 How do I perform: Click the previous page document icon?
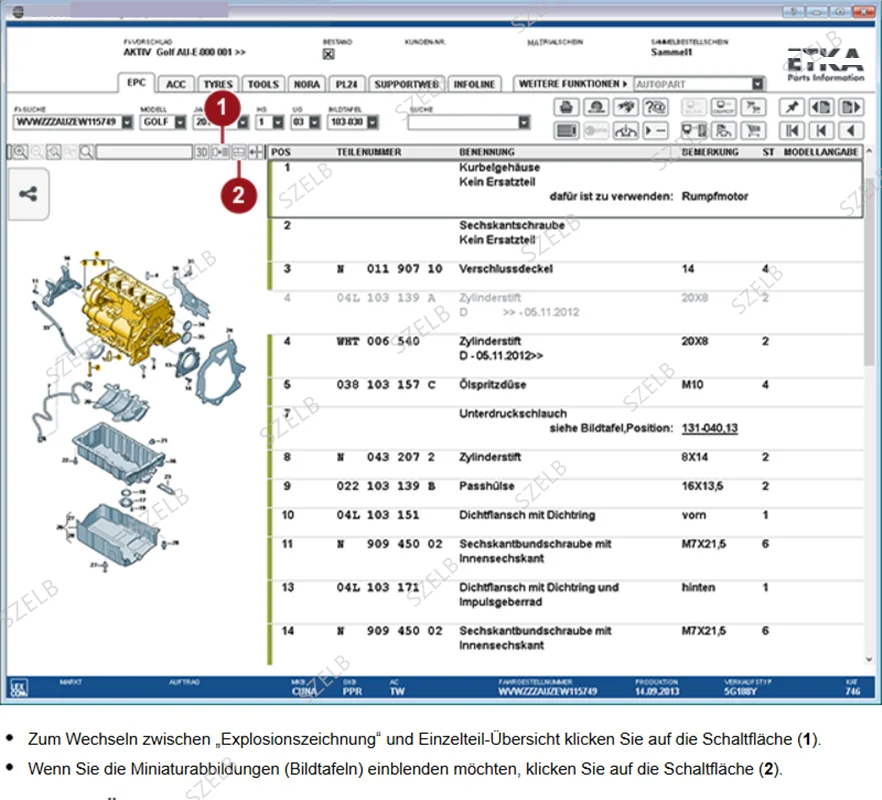coord(821,107)
